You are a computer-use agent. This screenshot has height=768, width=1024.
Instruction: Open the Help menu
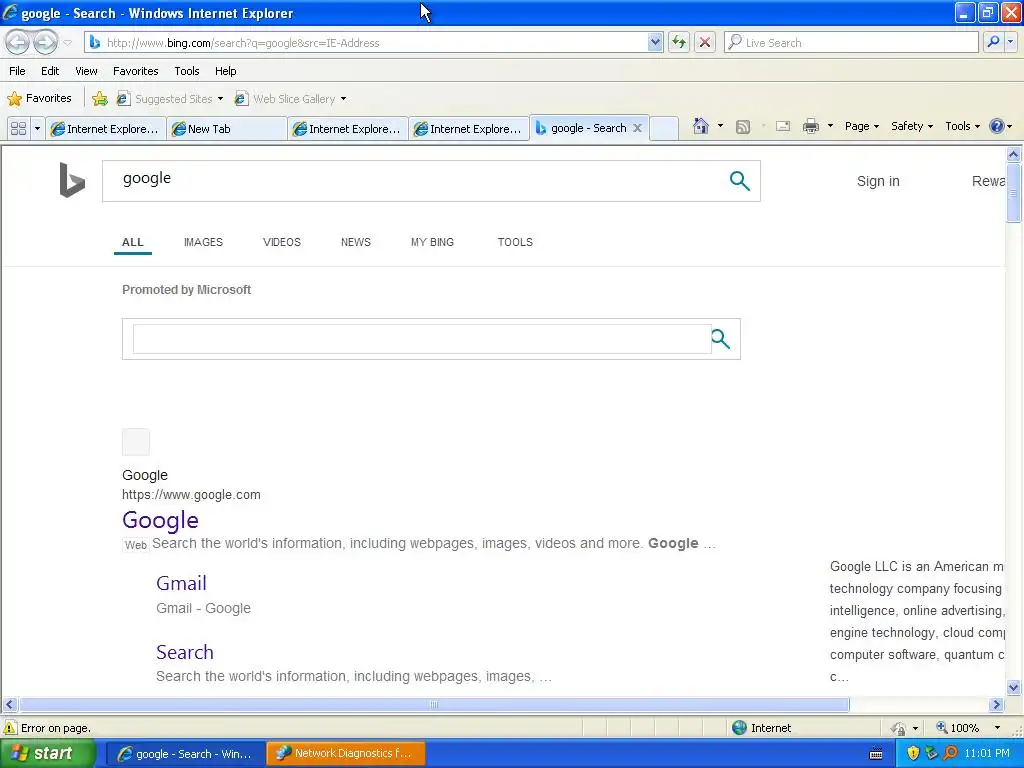coord(225,71)
